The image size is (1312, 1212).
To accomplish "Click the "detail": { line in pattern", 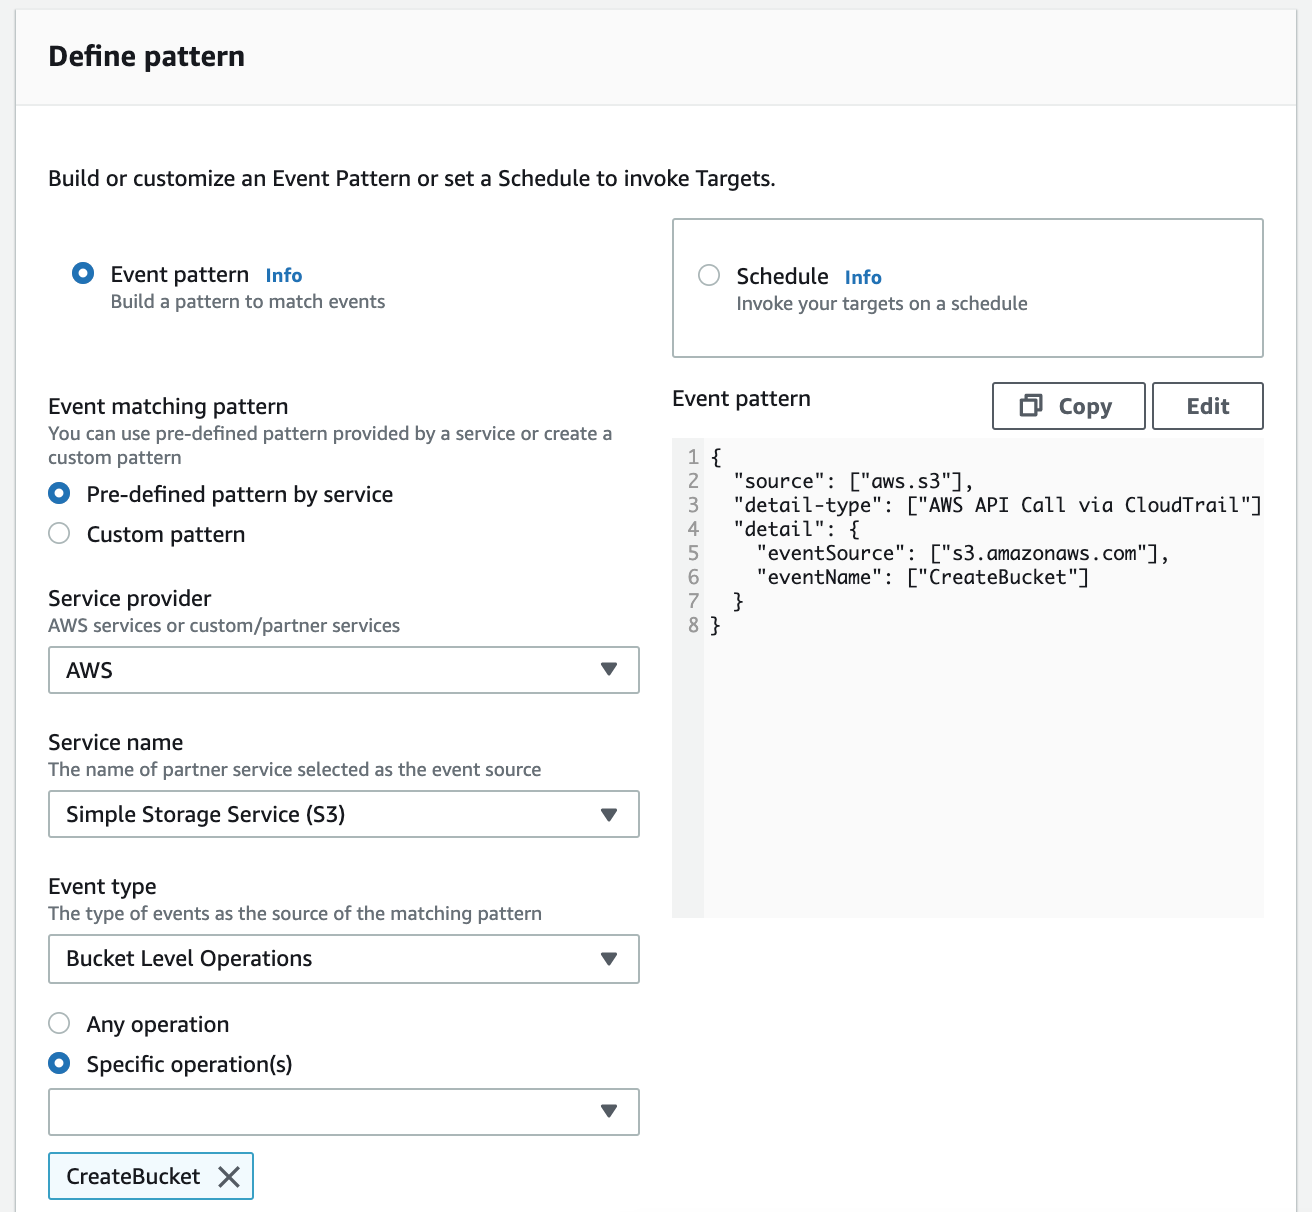I will tap(796, 529).
